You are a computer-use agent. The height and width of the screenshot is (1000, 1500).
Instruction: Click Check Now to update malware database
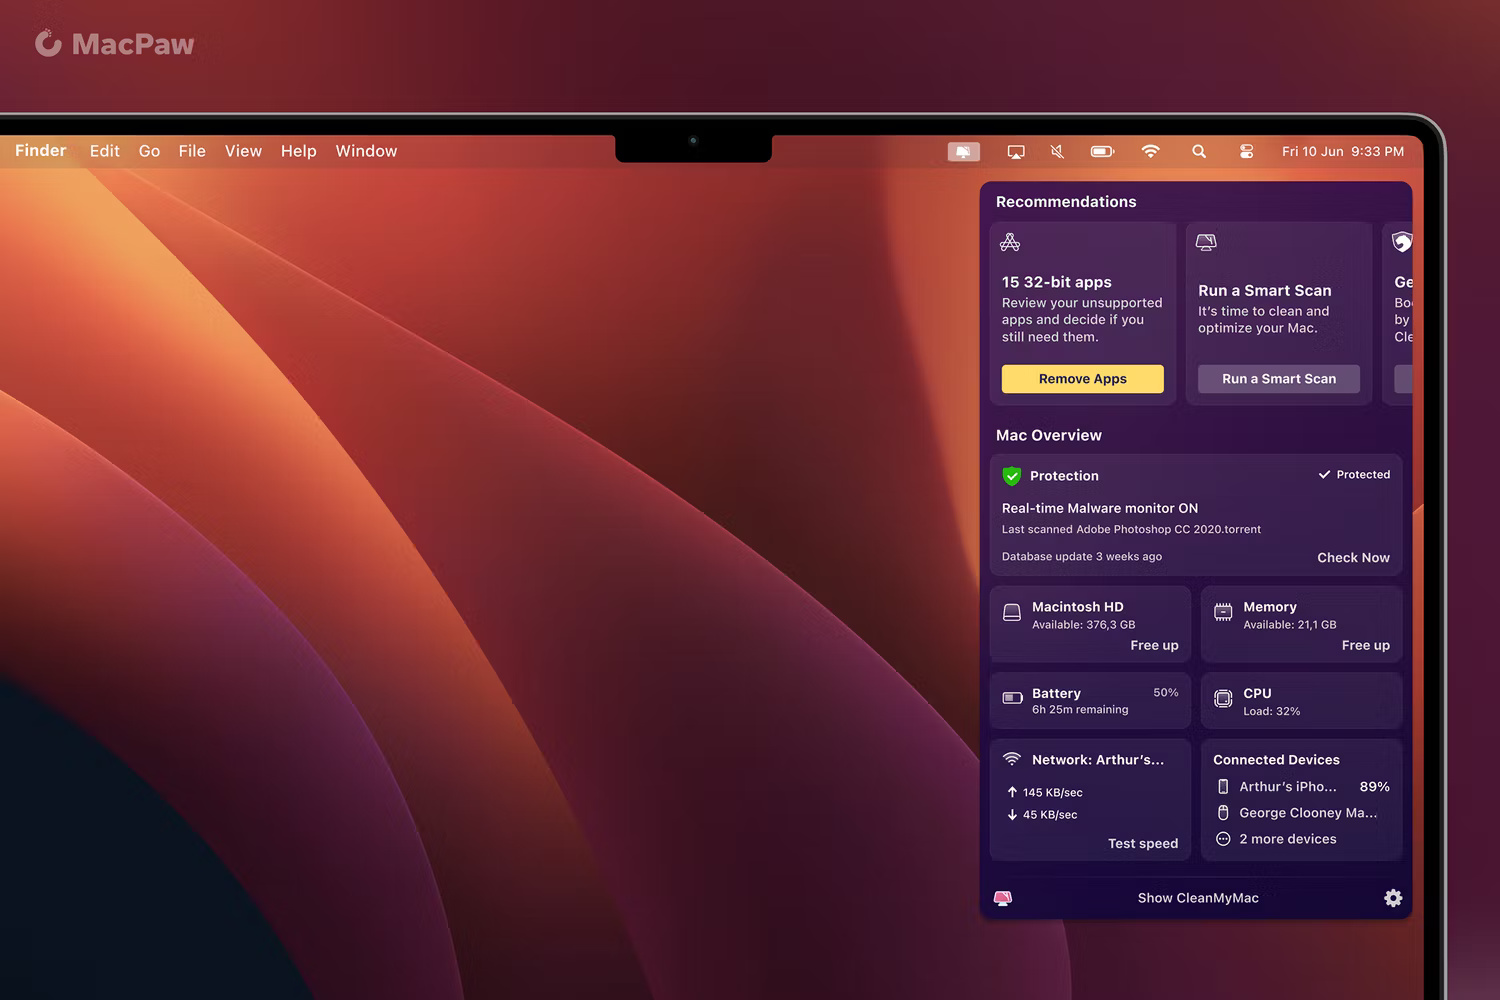click(x=1353, y=557)
